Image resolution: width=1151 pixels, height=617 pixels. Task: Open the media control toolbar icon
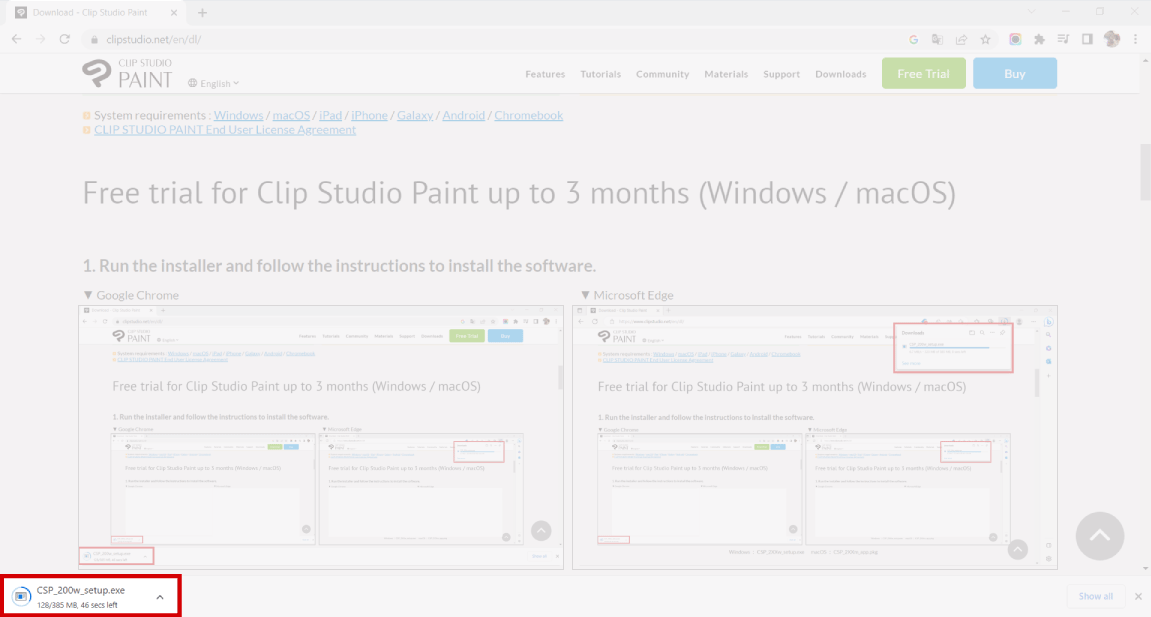[1063, 40]
